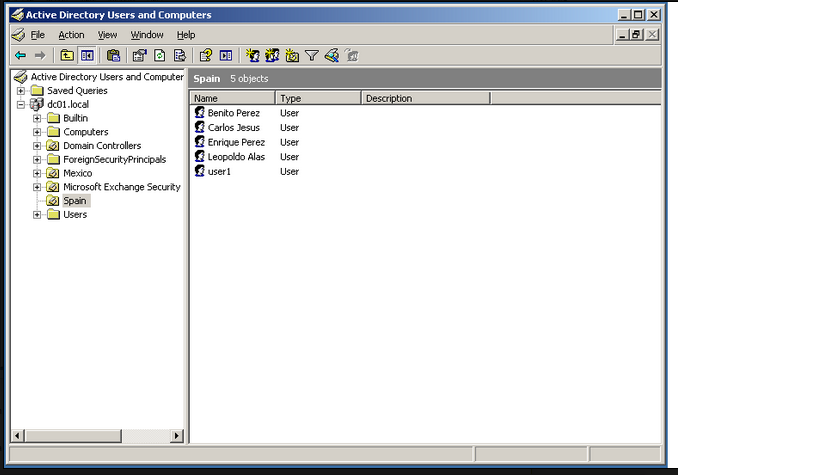
Task: Select the Builtin tree item
Action: click(x=75, y=118)
